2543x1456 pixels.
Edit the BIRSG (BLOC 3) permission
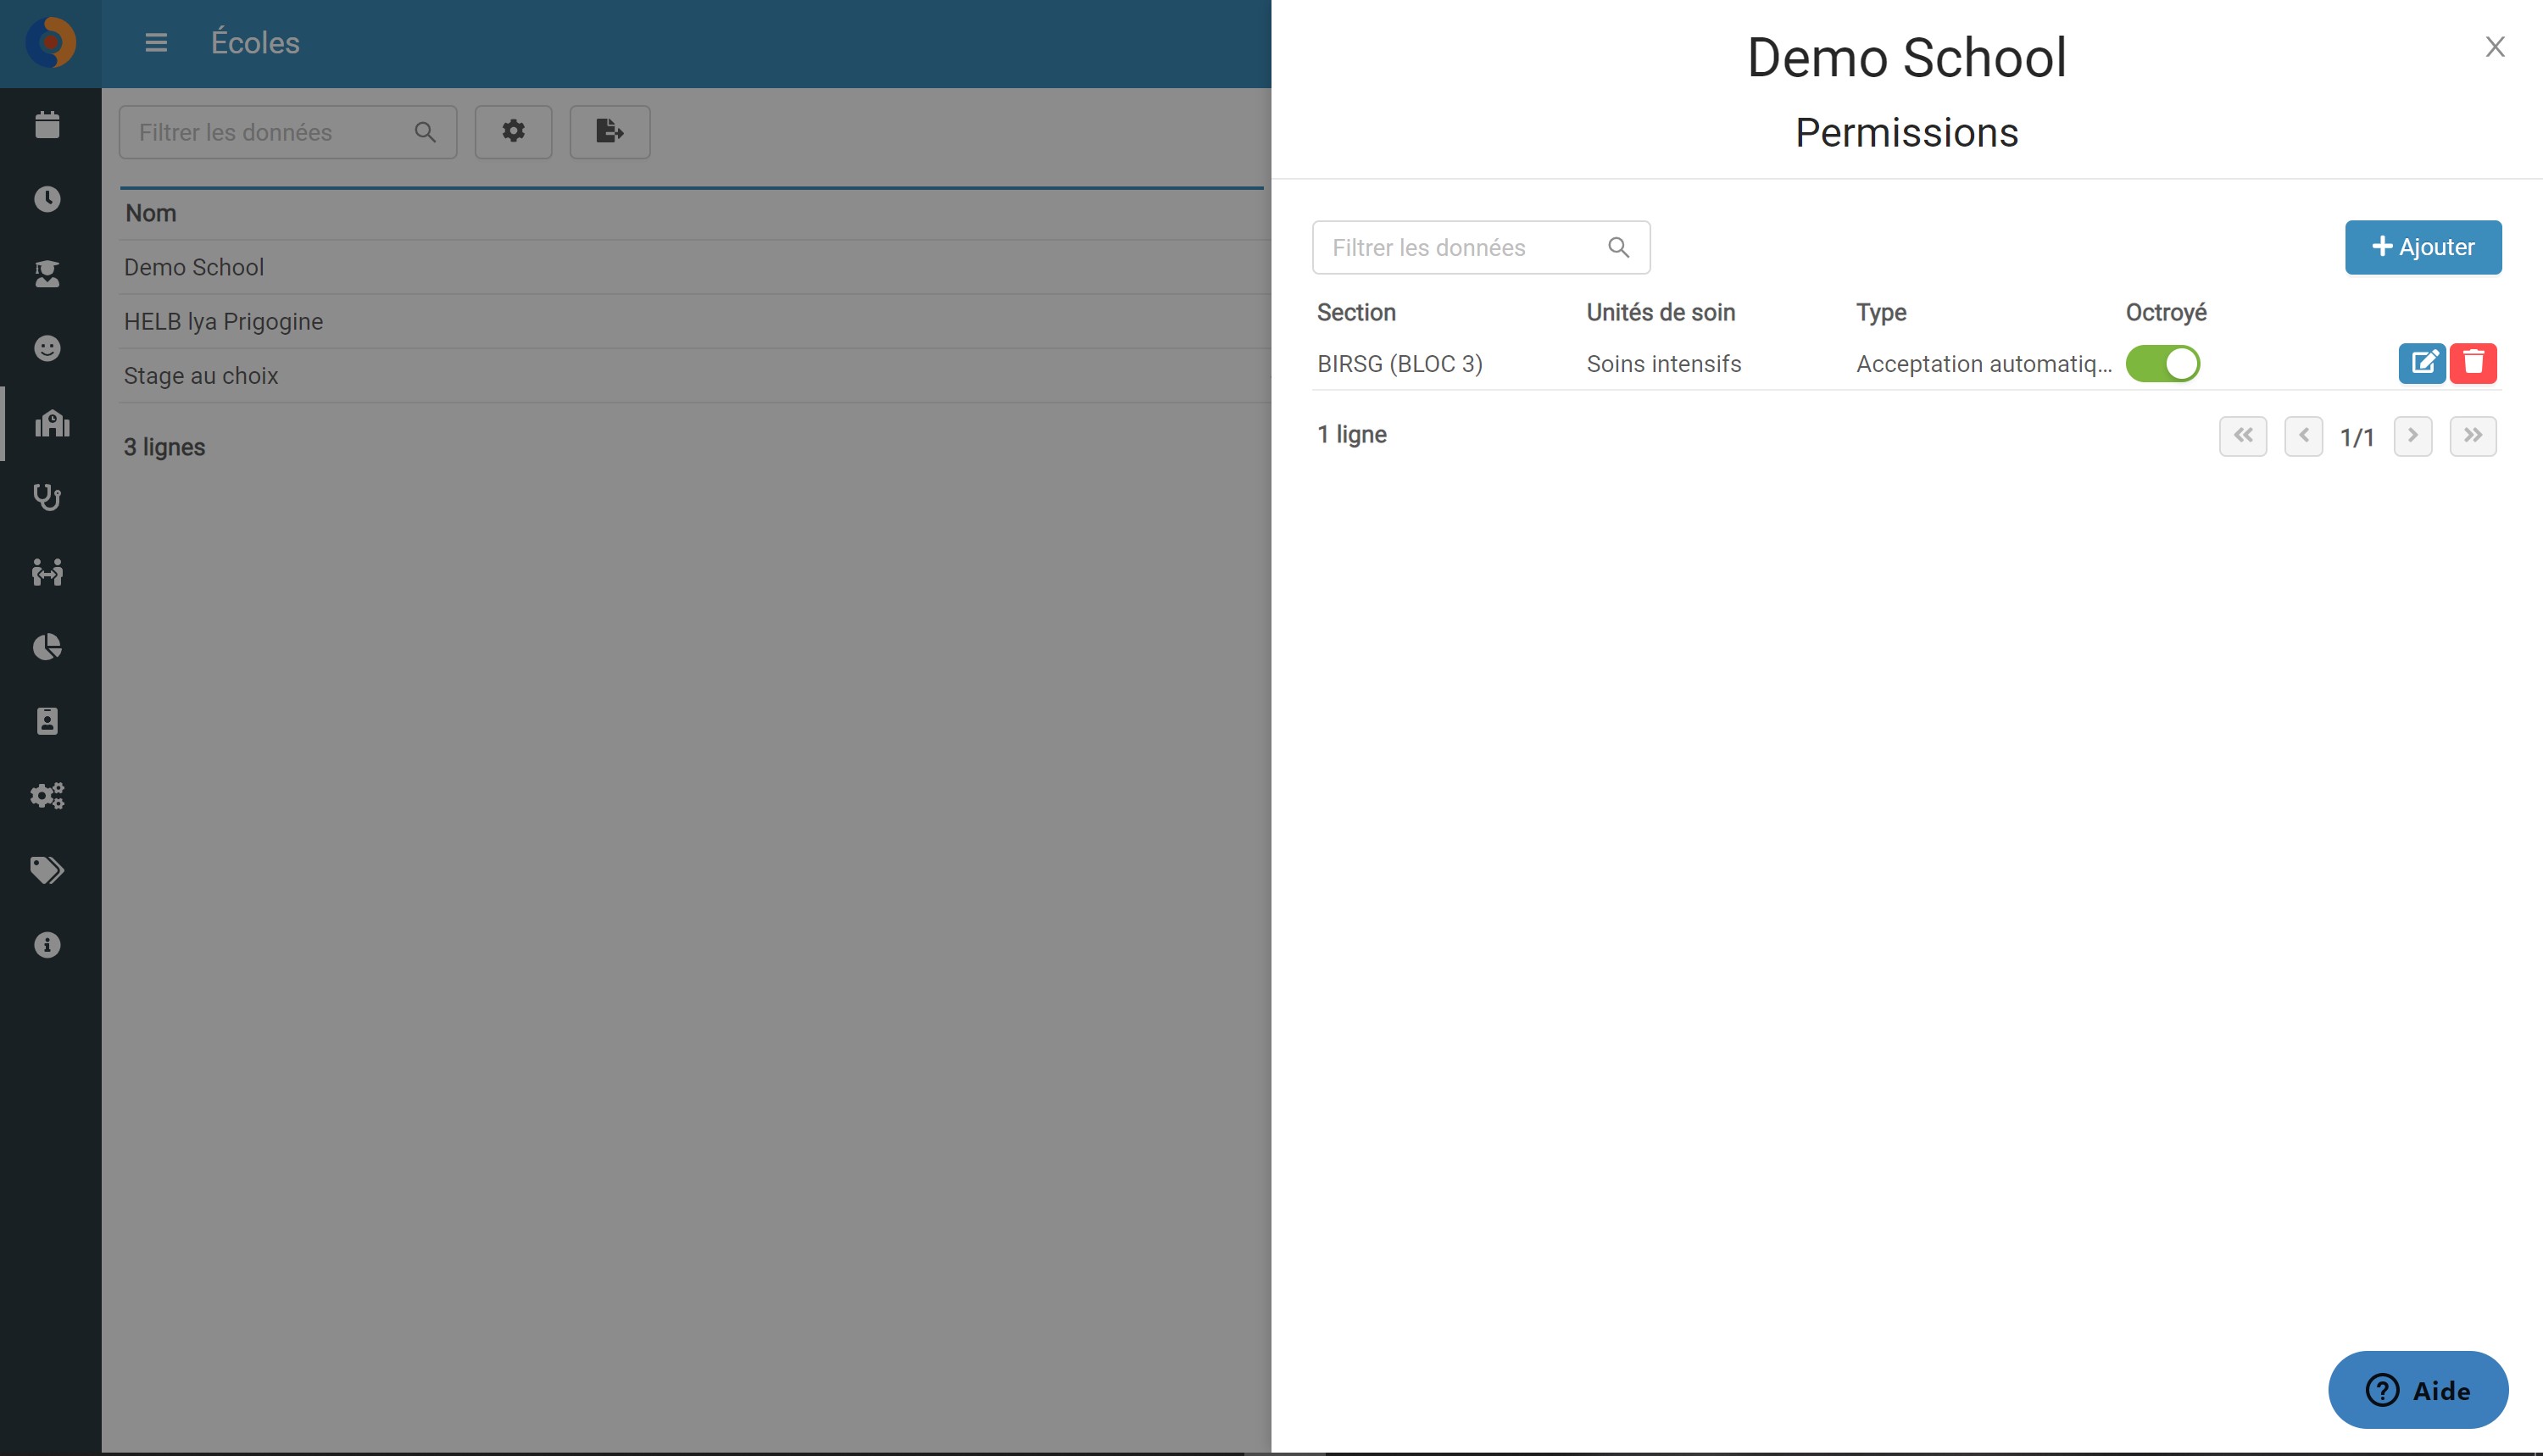[2422, 363]
